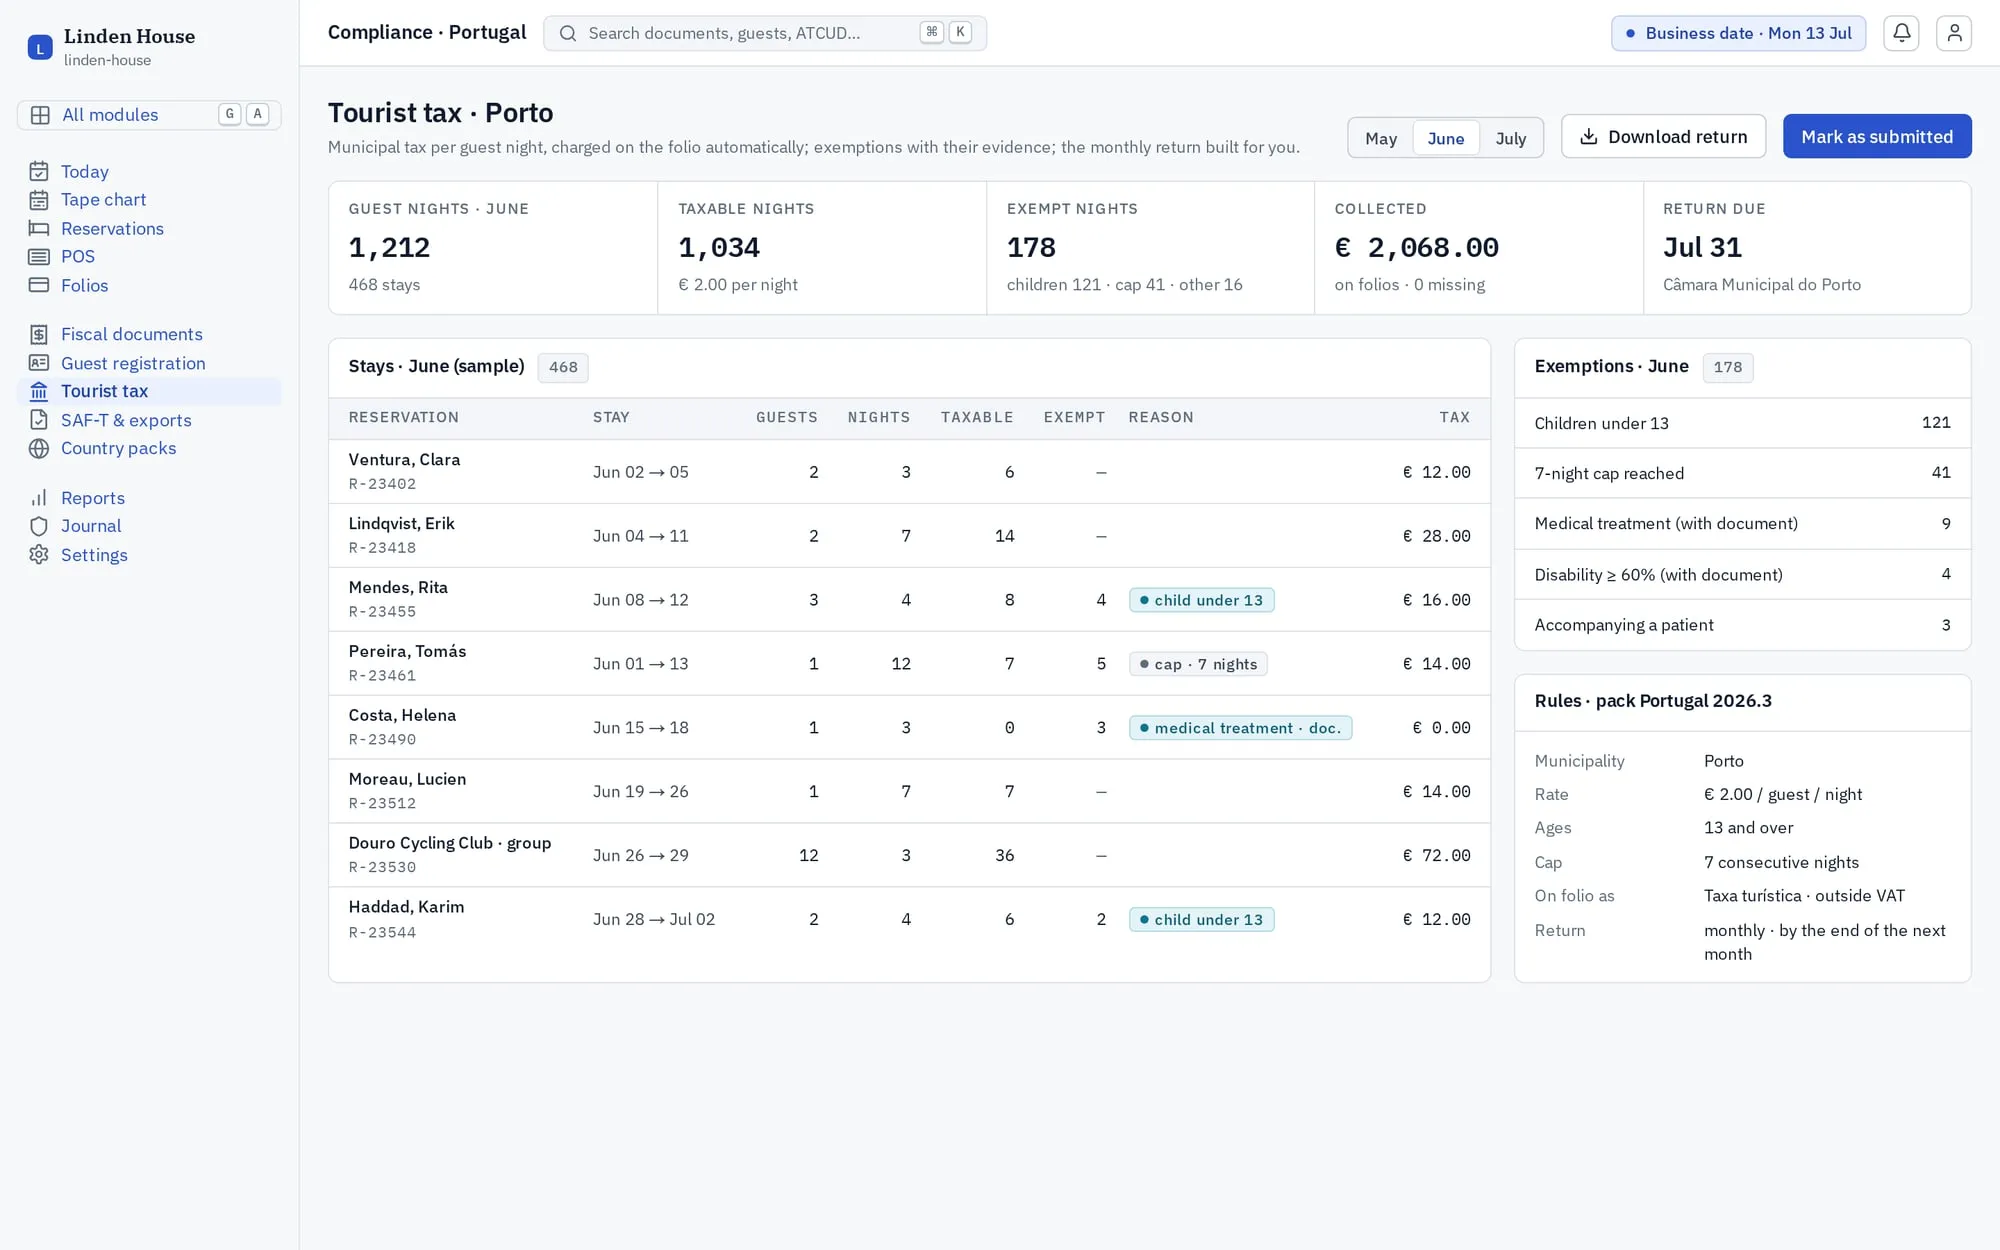The width and height of the screenshot is (2000, 1250).
Task: Click the Reports bar chart icon
Action: point(39,498)
